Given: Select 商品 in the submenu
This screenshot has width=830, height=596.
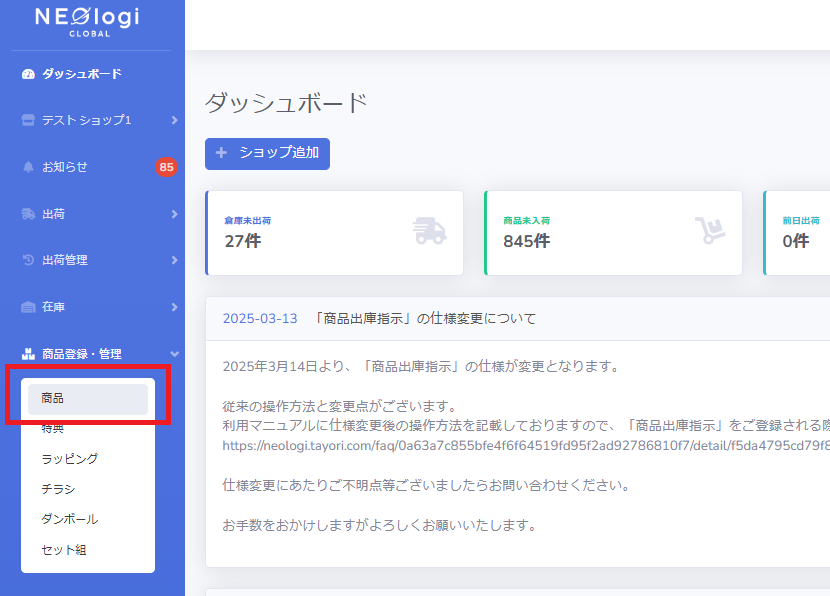Looking at the screenshot, I should pyautogui.click(x=88, y=399).
